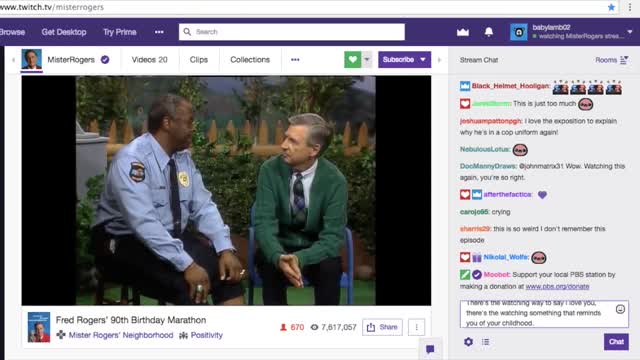The height and width of the screenshot is (360, 640).
Task: Collapse left sidebar with the arrow
Action: click(x=13, y=60)
